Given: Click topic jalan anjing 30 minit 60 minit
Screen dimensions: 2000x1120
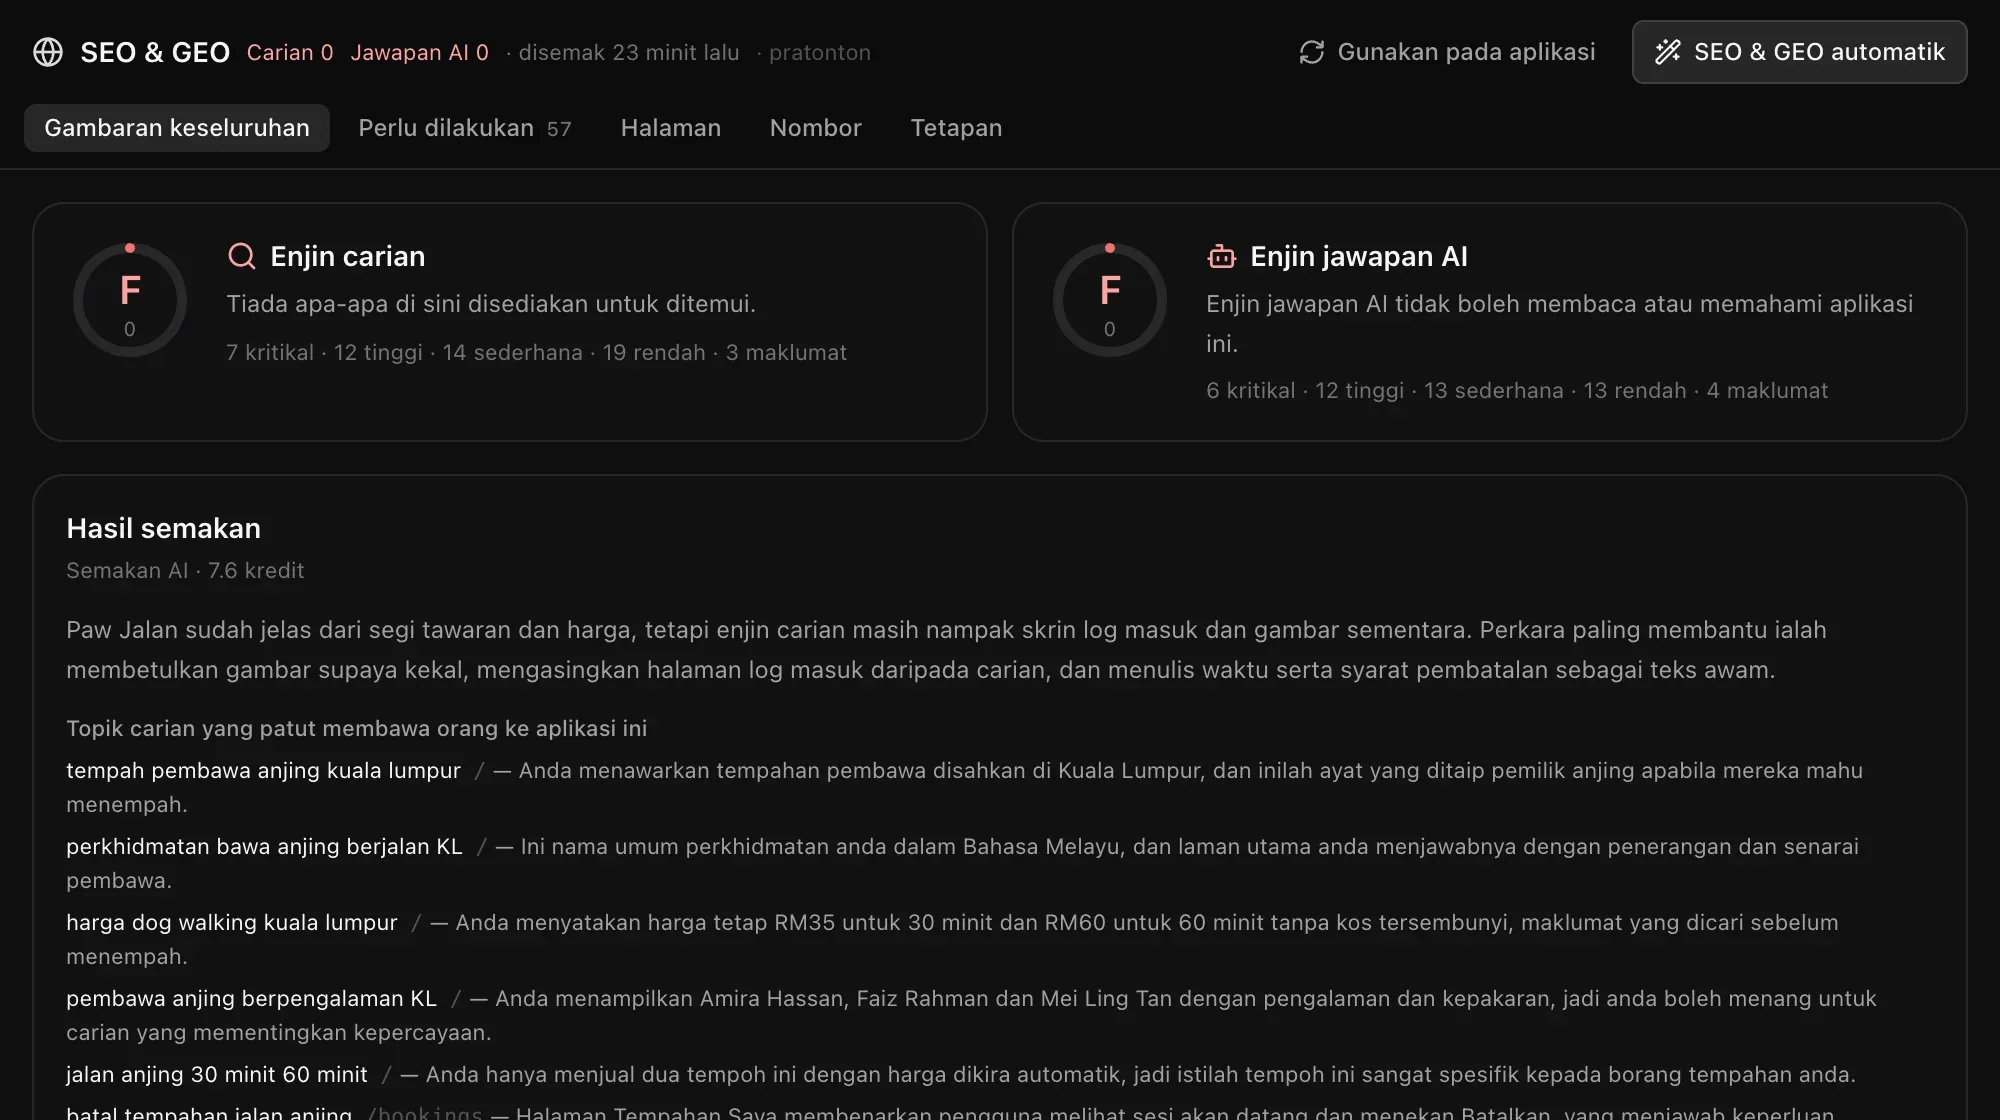Looking at the screenshot, I should coord(217,1074).
